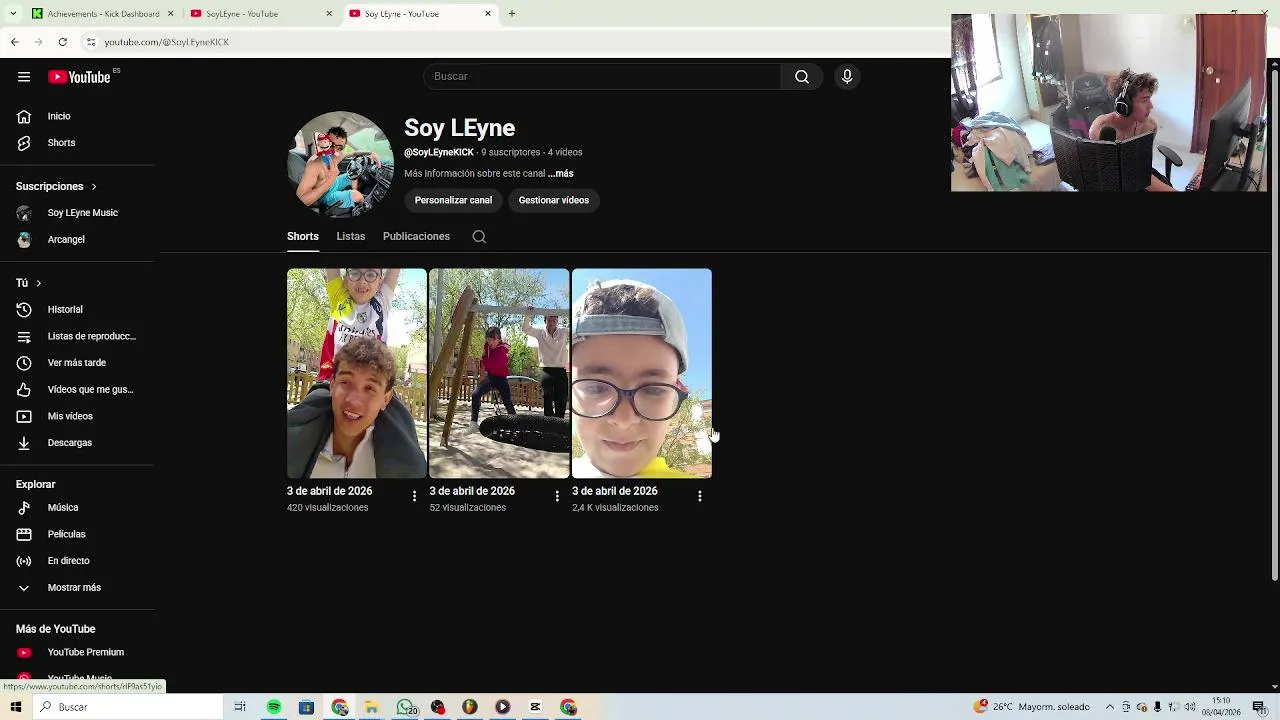Open the playground short with 52 visualizaciones
Image resolution: width=1280 pixels, height=720 pixels.
(499, 373)
